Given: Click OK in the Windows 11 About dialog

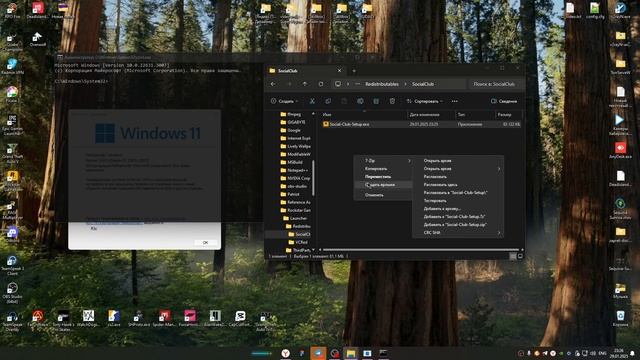Looking at the screenshot, I should (205, 242).
